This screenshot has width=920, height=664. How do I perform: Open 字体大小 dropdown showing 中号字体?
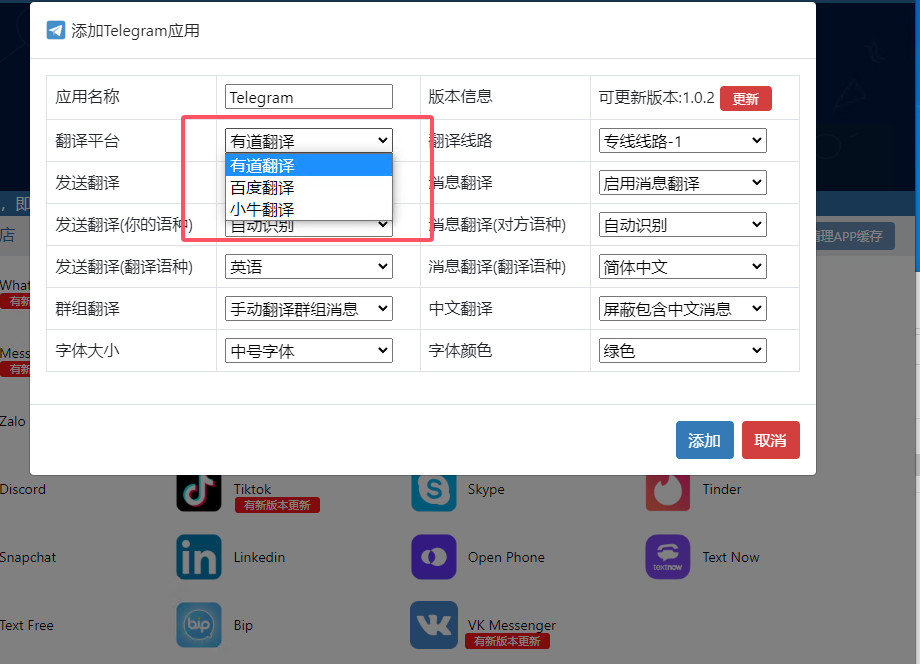point(309,351)
